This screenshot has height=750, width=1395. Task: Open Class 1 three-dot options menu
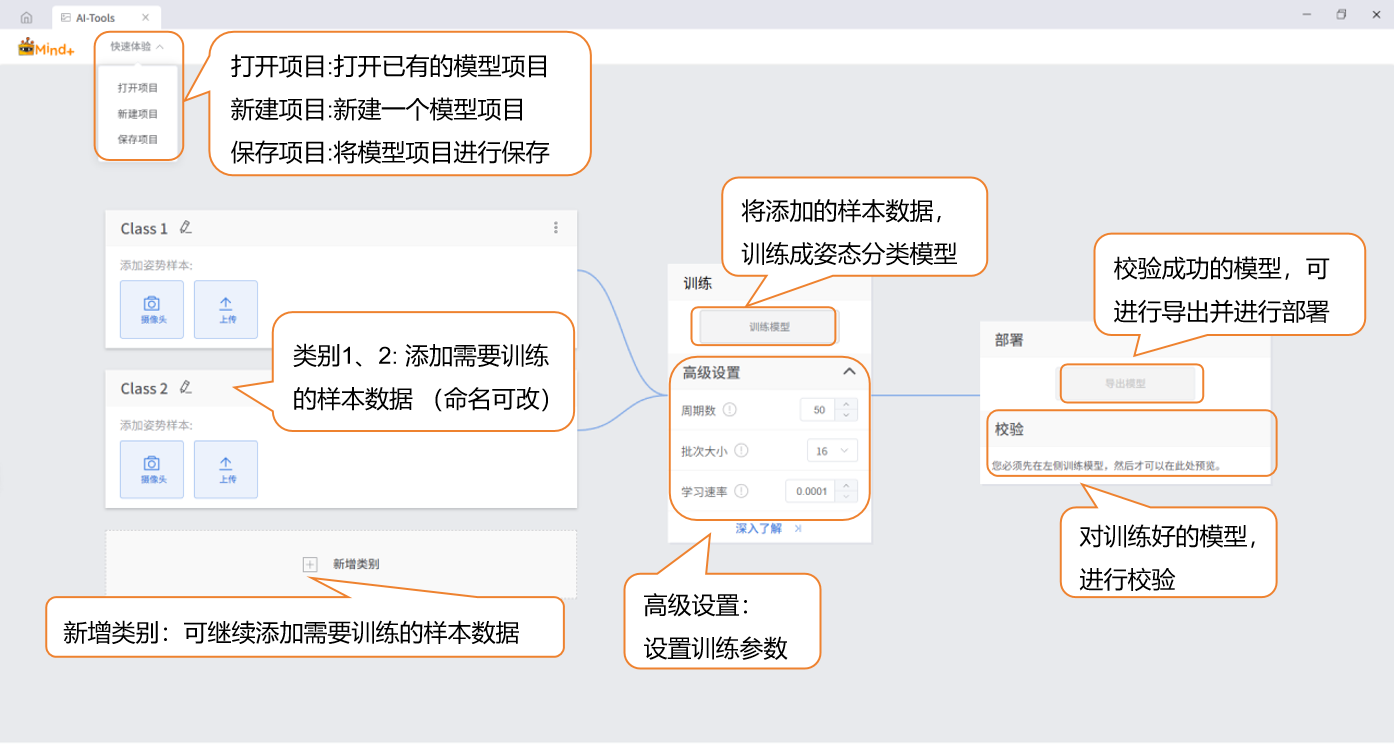point(556,228)
